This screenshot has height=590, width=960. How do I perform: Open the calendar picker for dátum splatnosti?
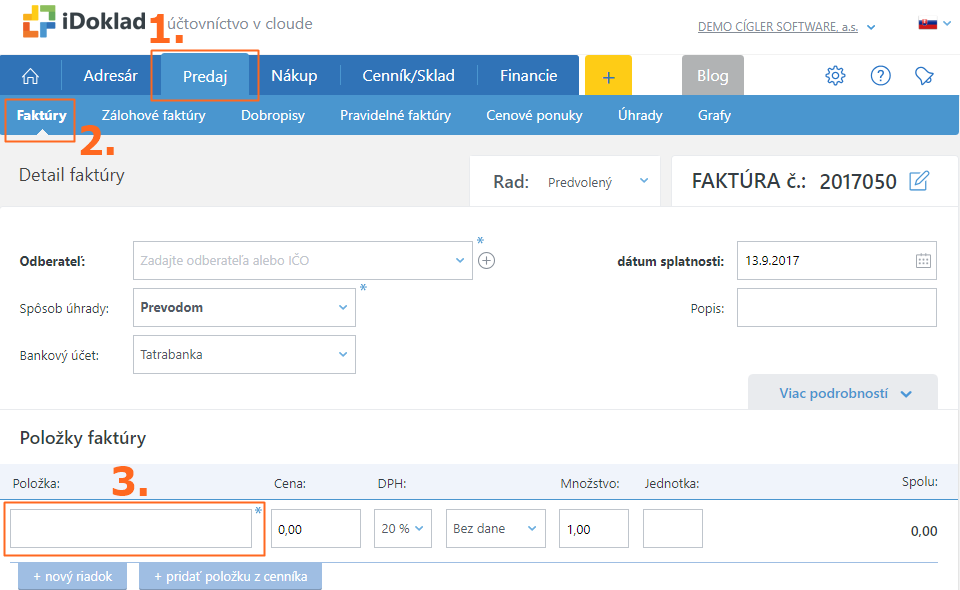pyautogui.click(x=923, y=260)
